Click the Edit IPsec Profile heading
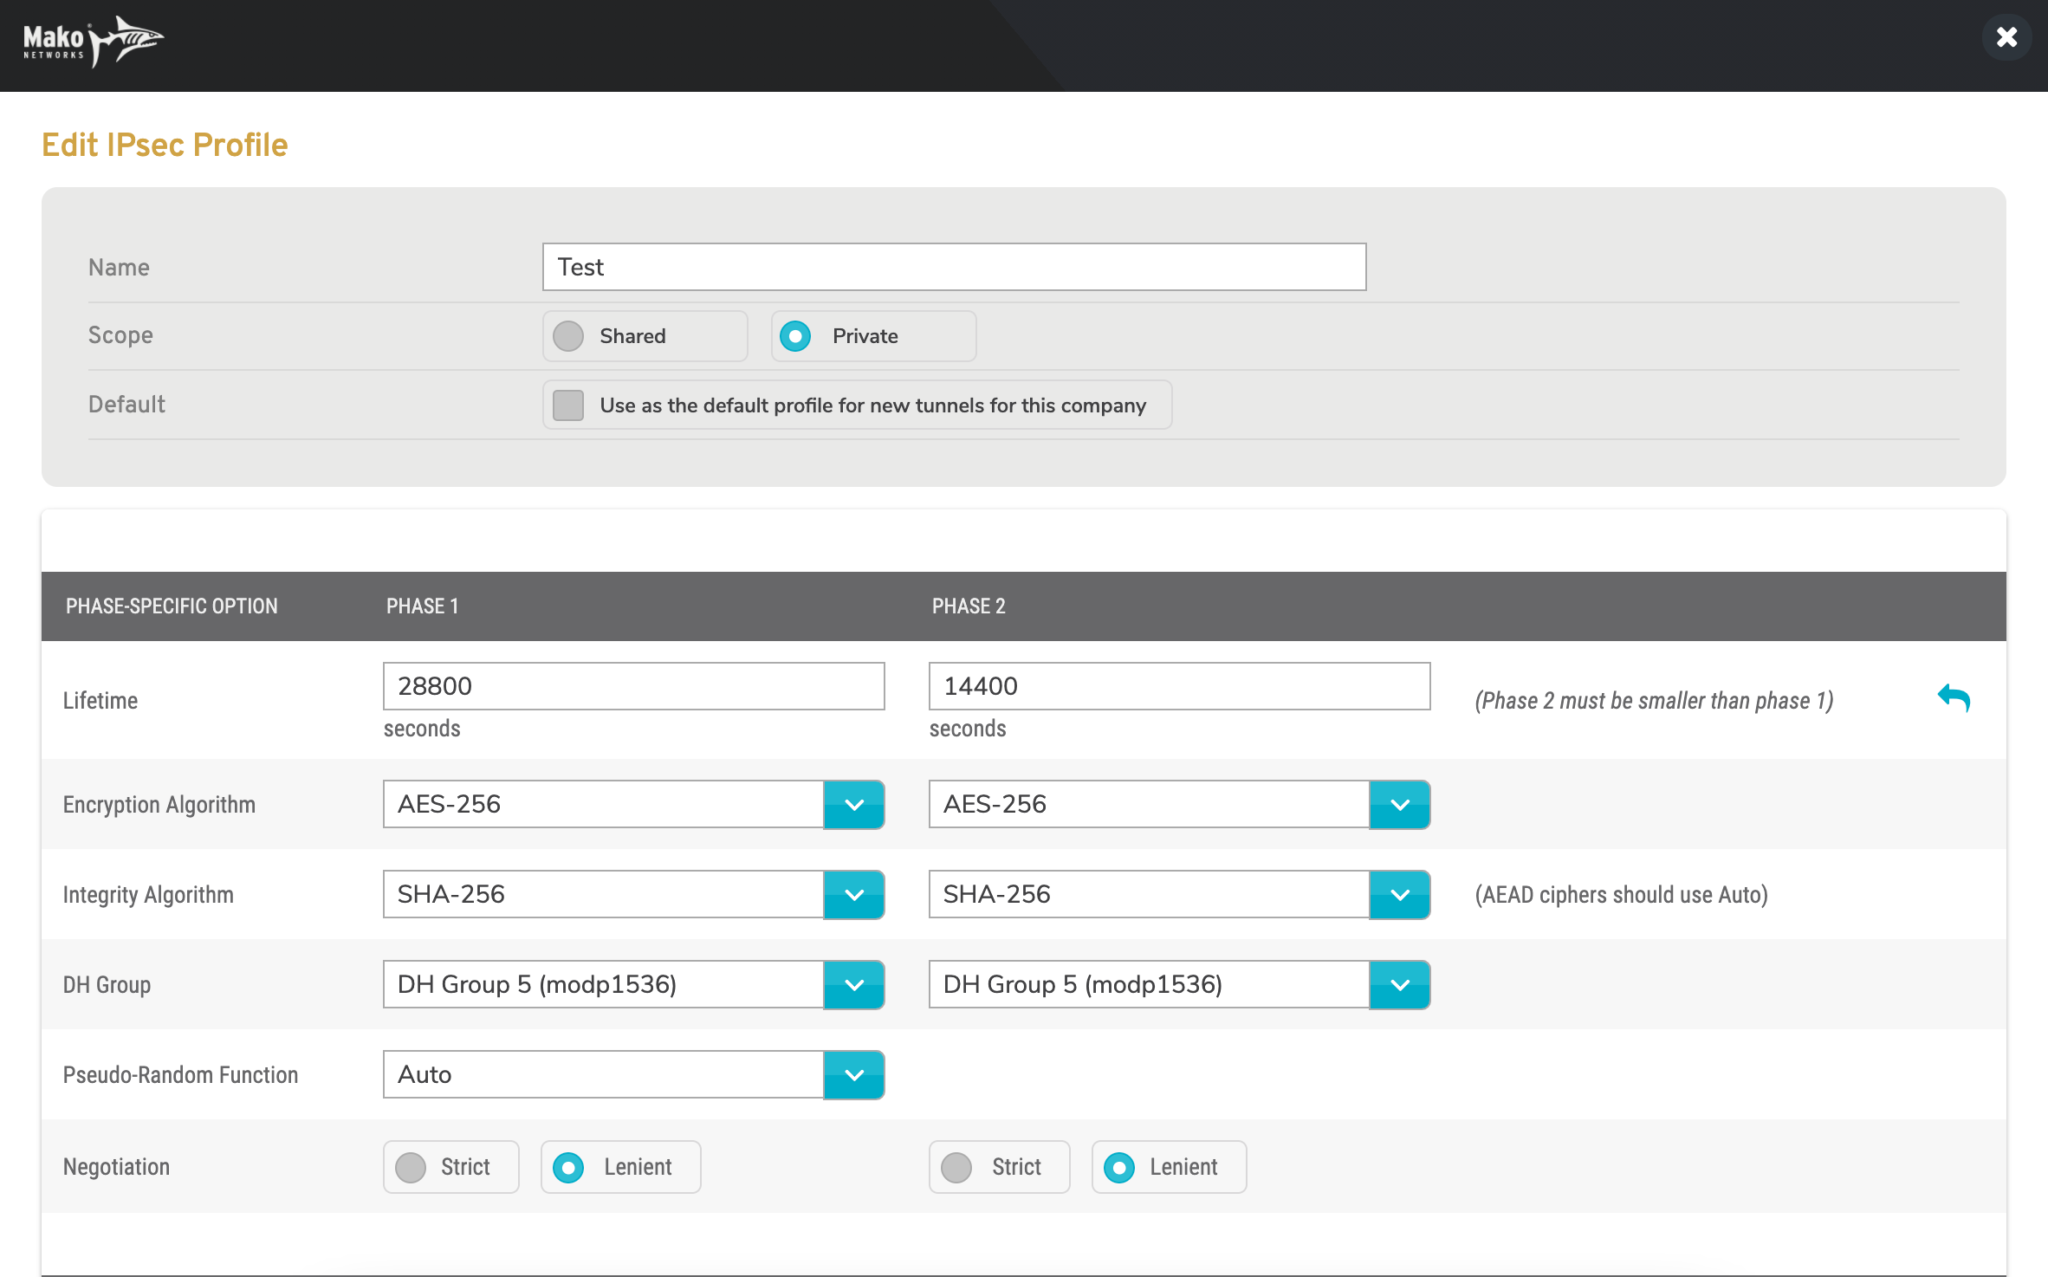2048x1277 pixels. (x=163, y=144)
